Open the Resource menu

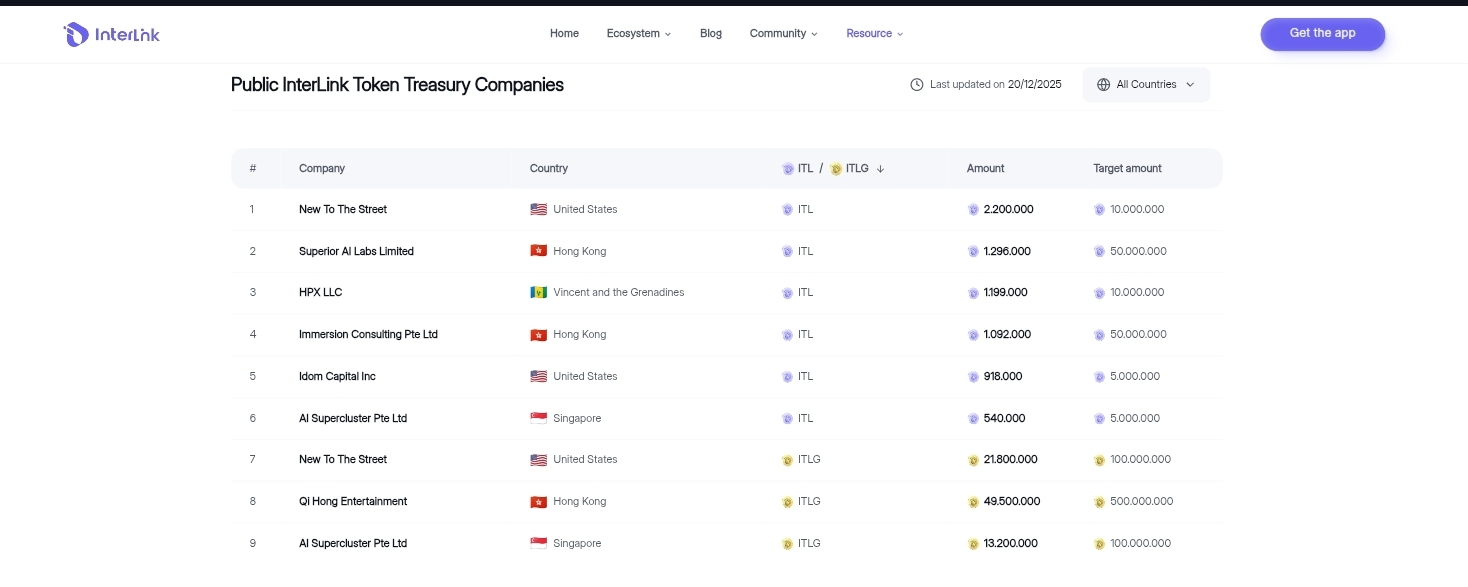[875, 34]
